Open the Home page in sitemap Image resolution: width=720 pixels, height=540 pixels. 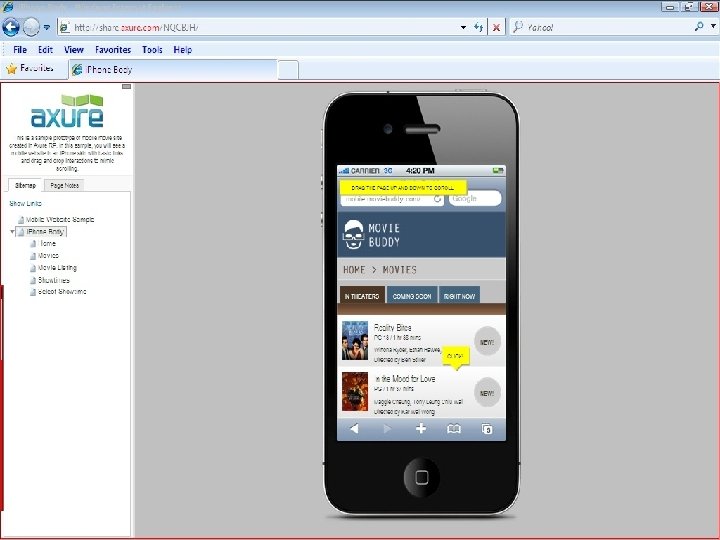pos(47,243)
